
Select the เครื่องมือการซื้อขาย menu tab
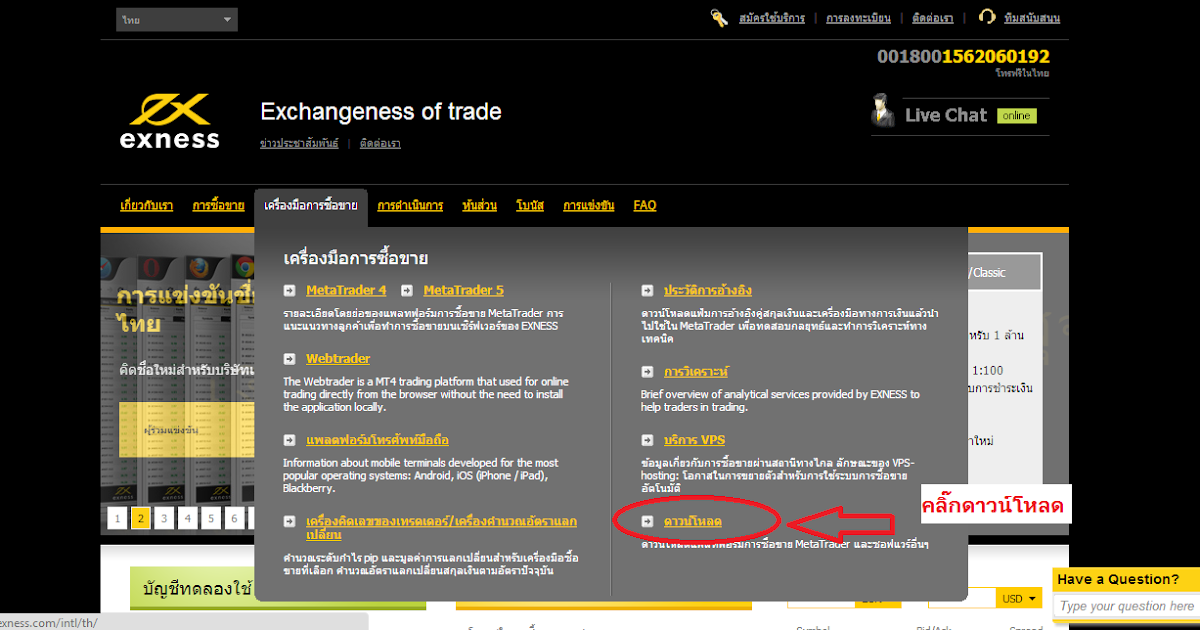point(311,206)
